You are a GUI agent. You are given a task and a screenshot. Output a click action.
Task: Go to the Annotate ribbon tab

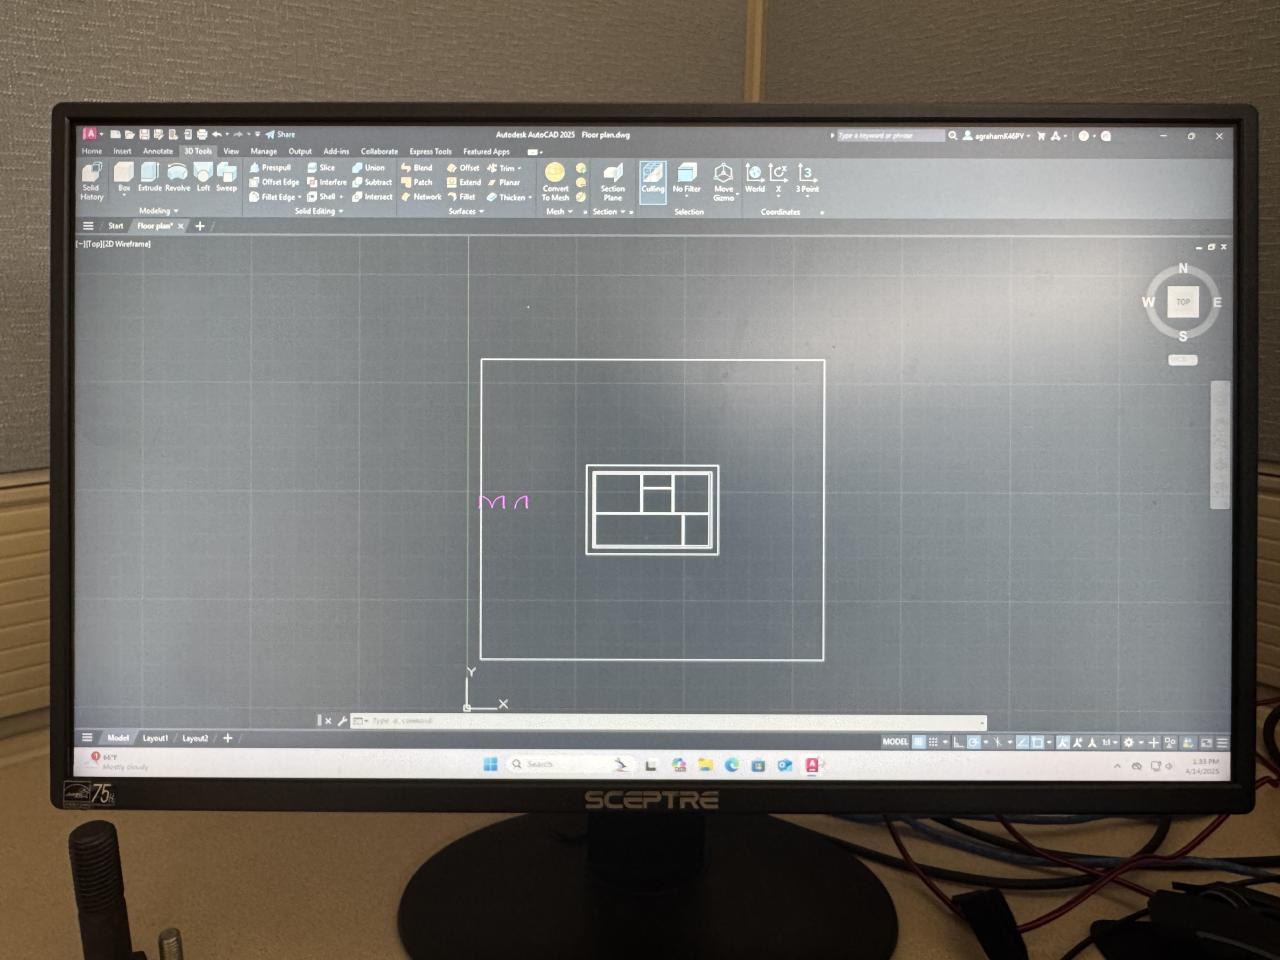pyautogui.click(x=158, y=151)
